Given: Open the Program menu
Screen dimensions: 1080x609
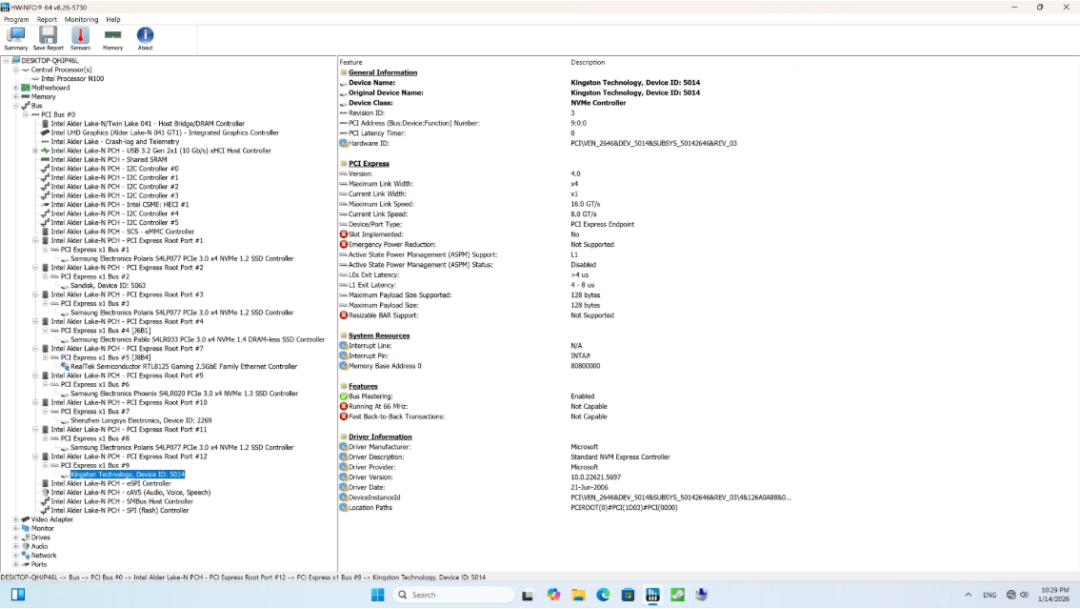Looking at the screenshot, I should pyautogui.click(x=16, y=19).
